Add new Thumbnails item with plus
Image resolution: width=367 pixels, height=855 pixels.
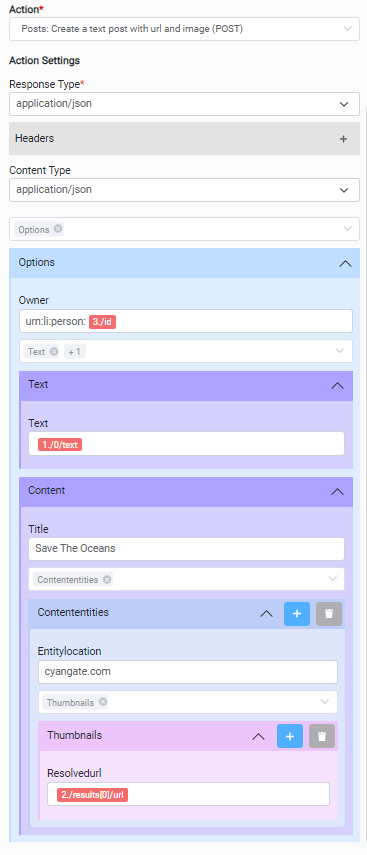tap(290, 737)
